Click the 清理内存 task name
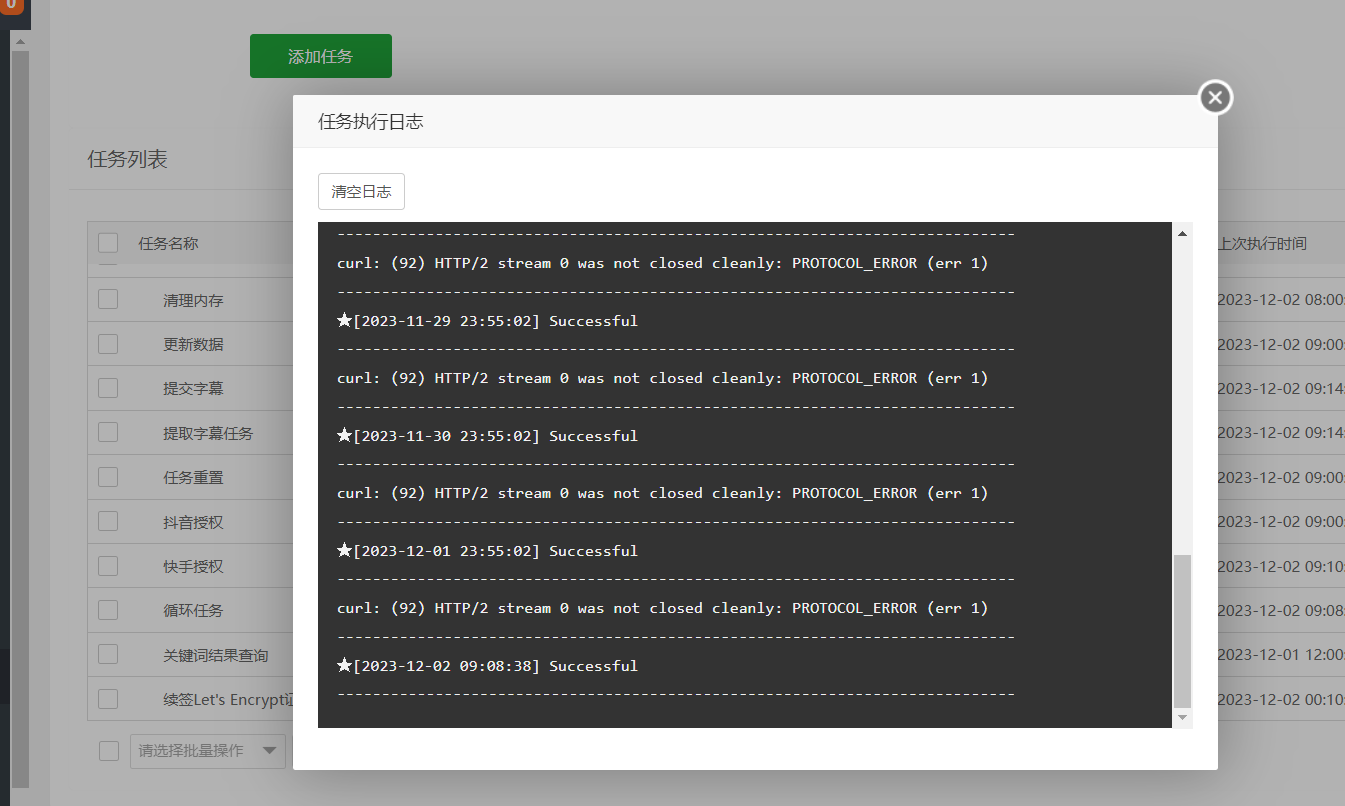Screen dimensions: 1345x806 tap(193, 300)
